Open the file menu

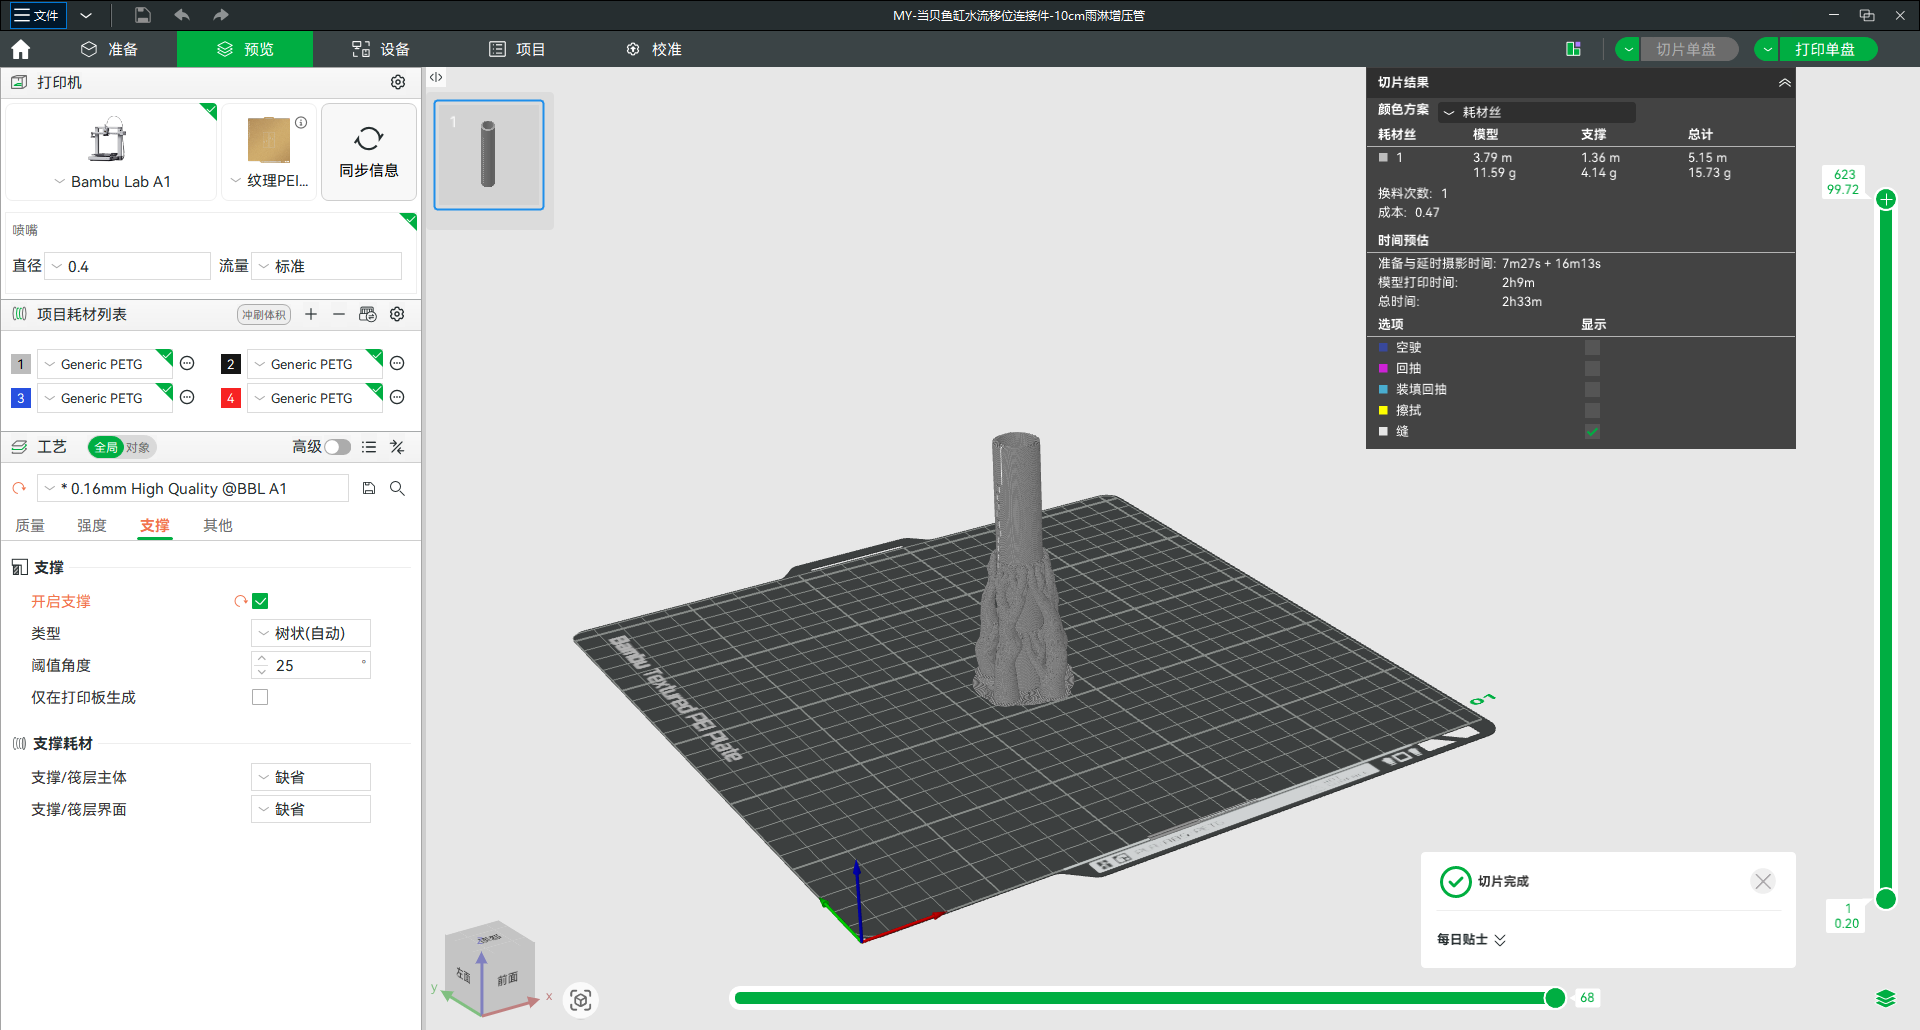[x=36, y=15]
